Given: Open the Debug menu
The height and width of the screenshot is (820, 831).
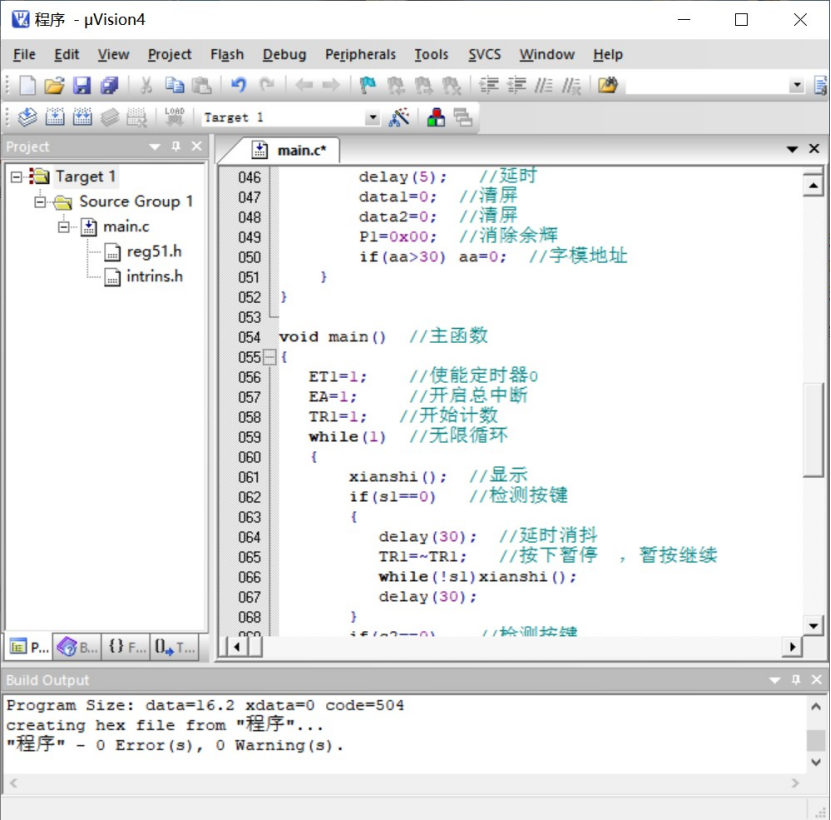Looking at the screenshot, I should click(284, 55).
